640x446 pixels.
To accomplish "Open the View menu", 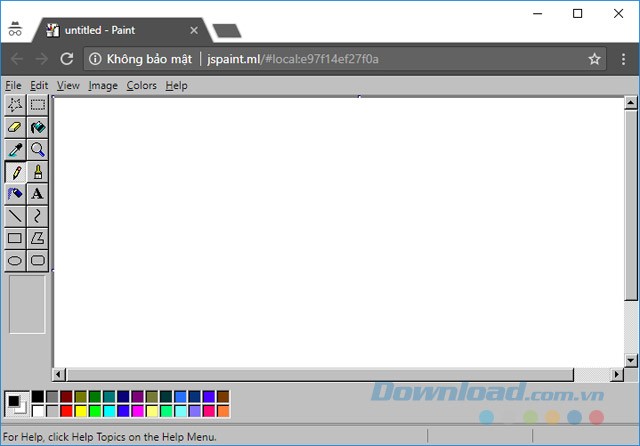I will [68, 86].
